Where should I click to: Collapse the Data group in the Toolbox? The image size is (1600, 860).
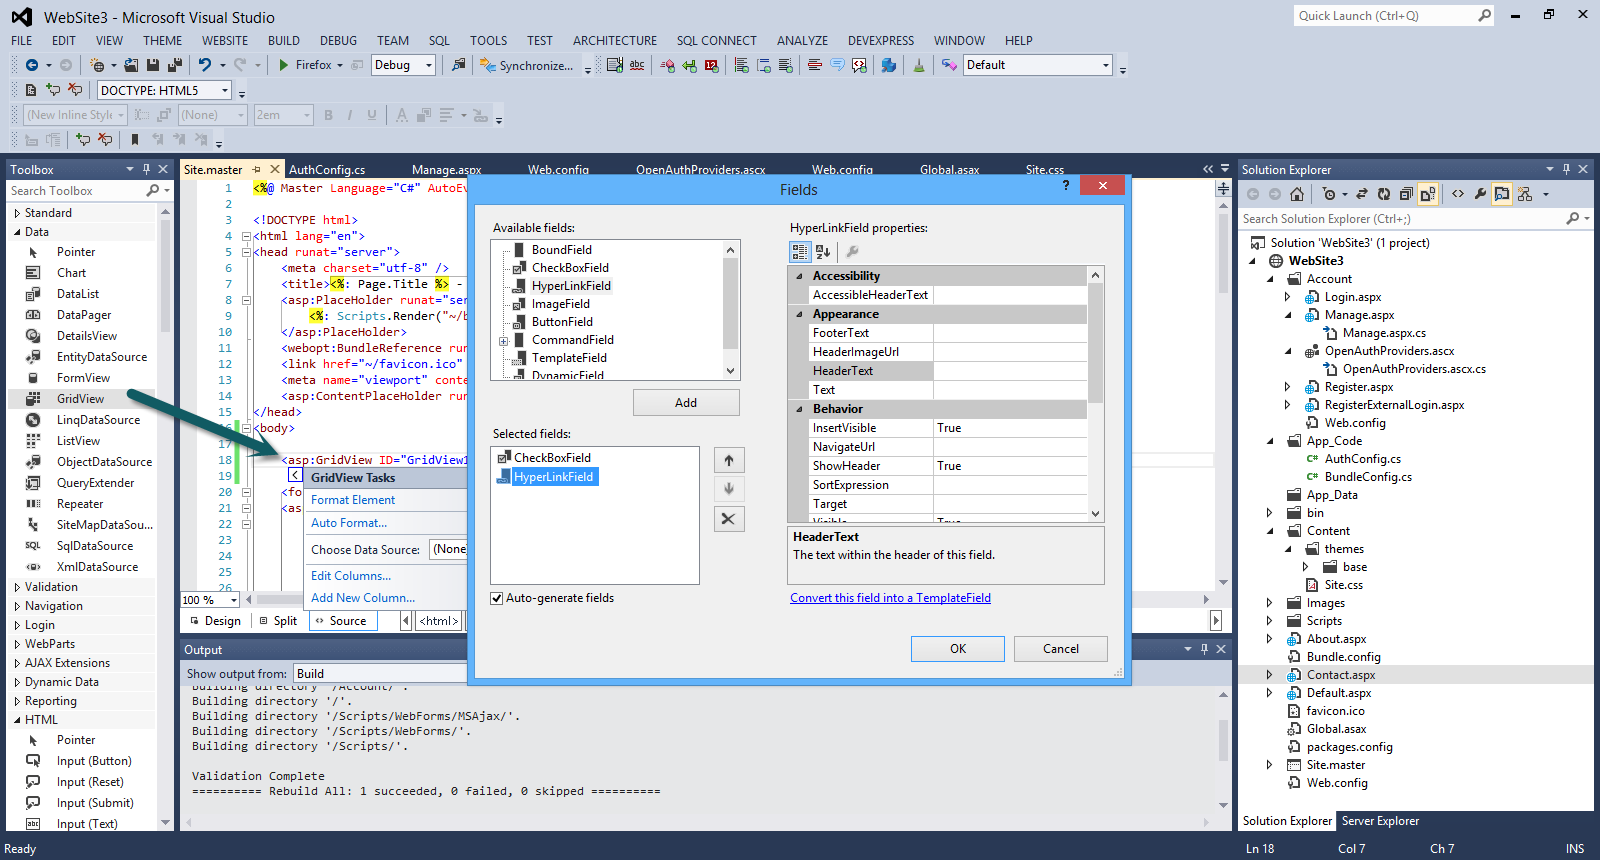[17, 232]
